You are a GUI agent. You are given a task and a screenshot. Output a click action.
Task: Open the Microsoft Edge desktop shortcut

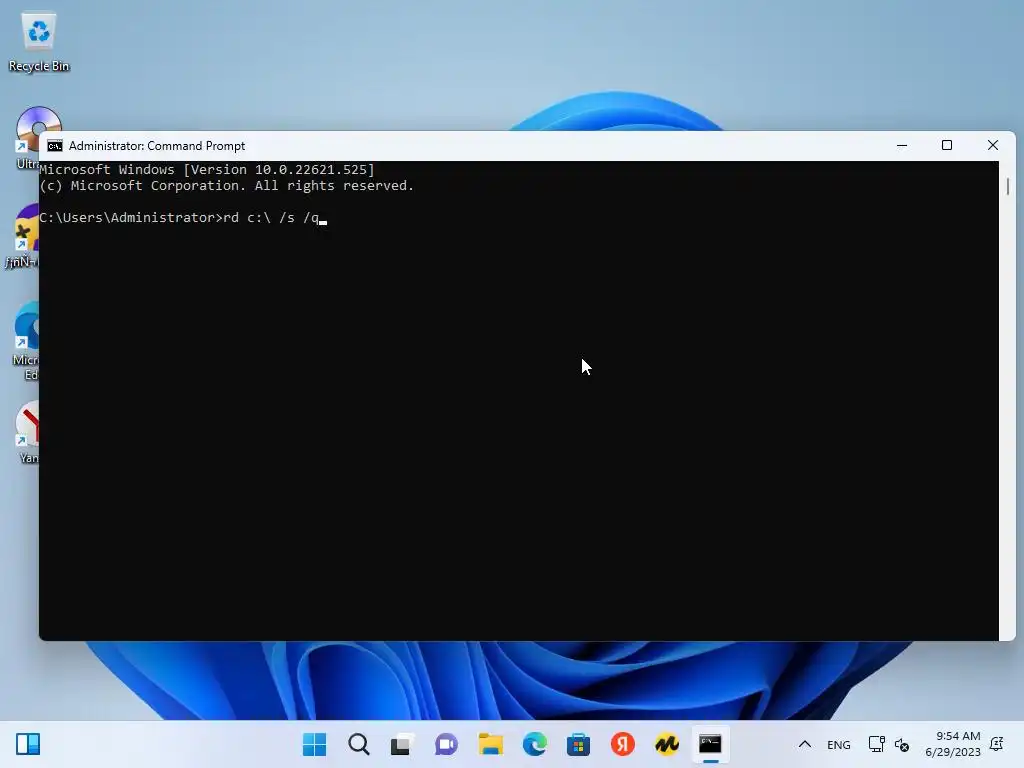26,341
